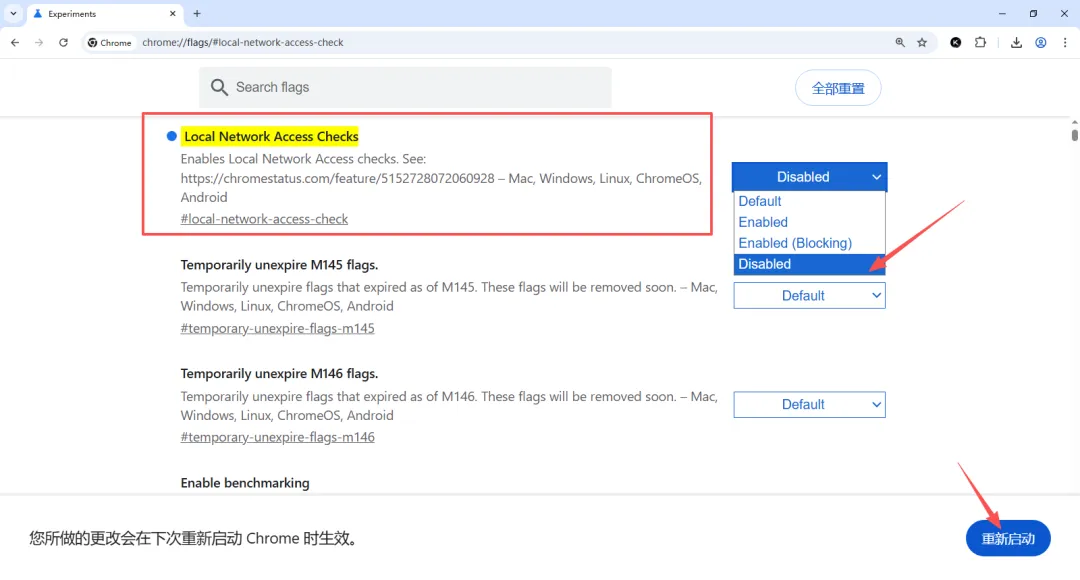Open the profile avatar icon
The image size is (1080, 580).
1041,43
